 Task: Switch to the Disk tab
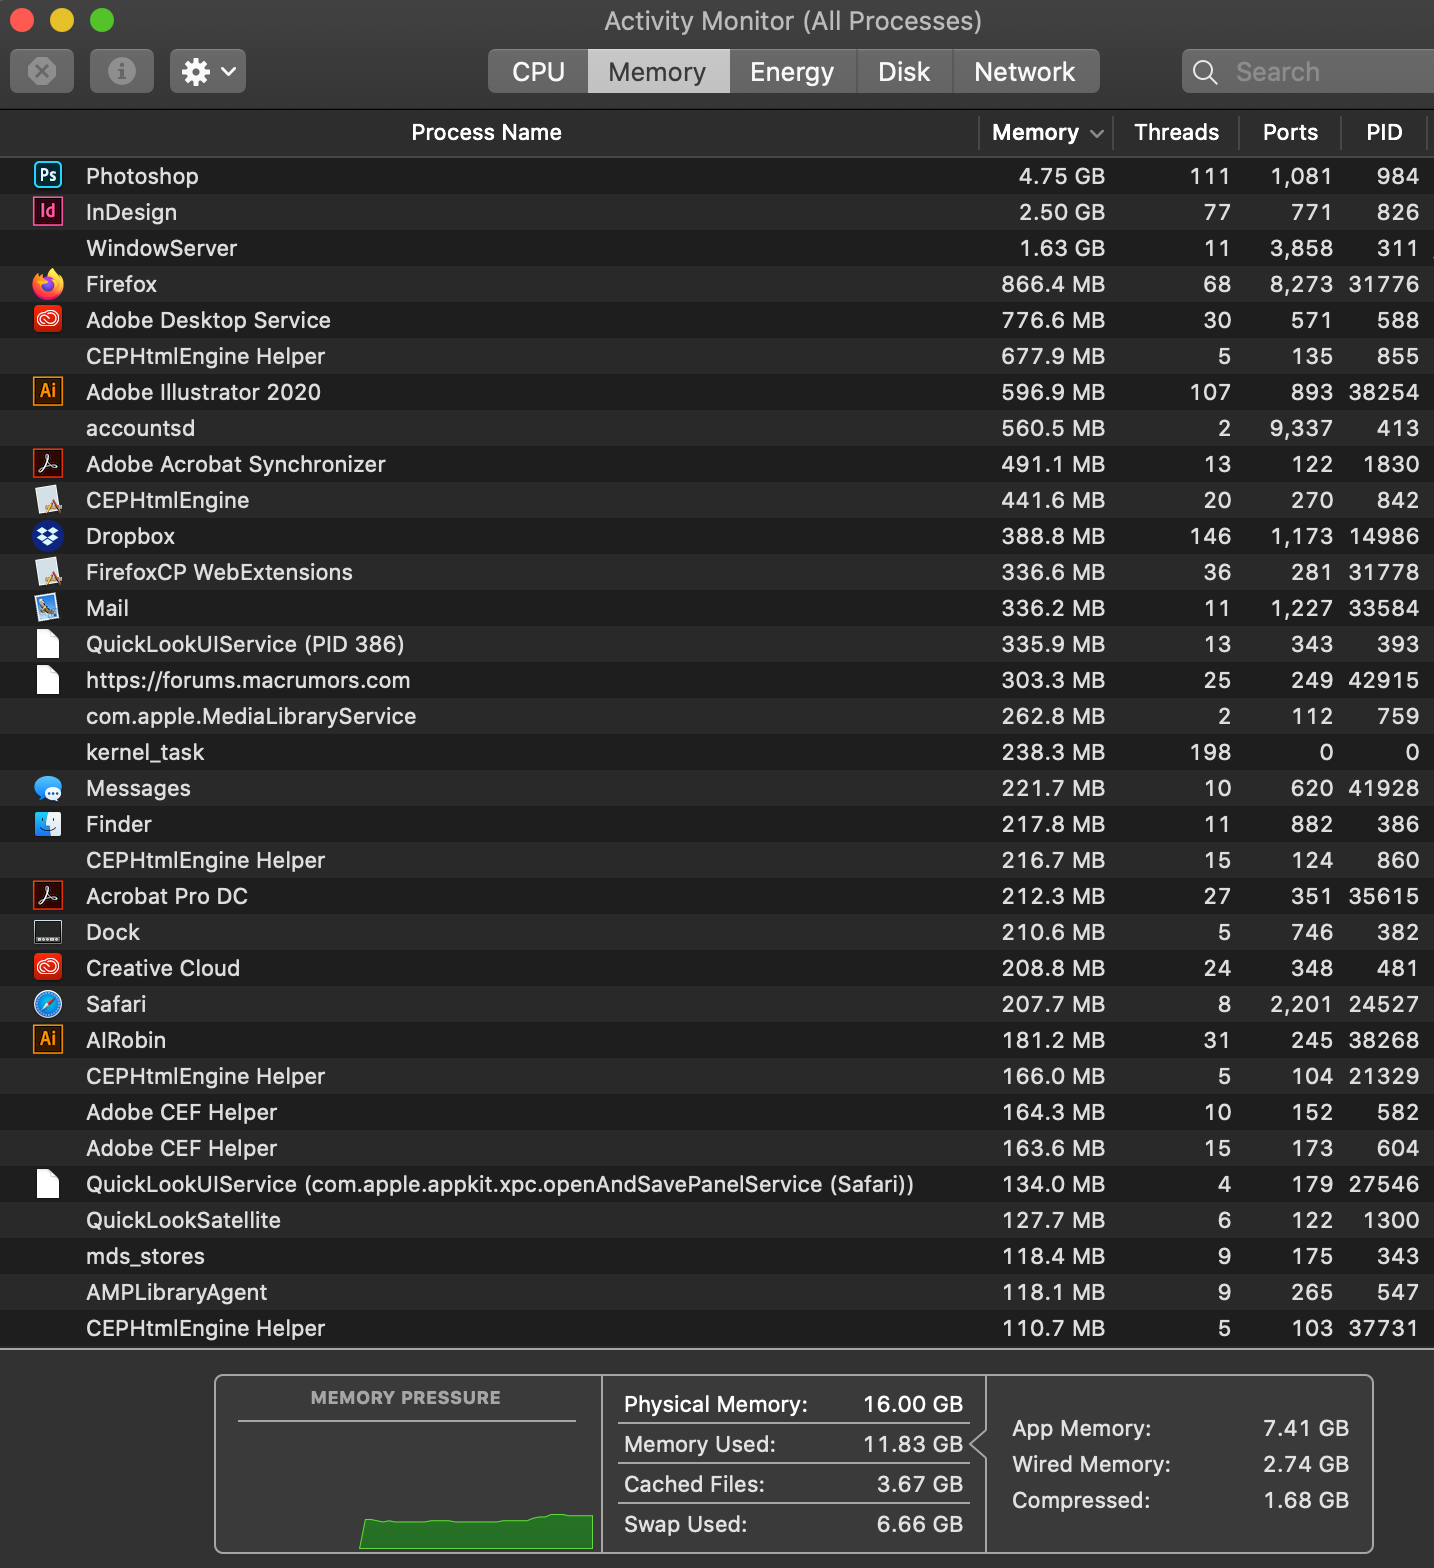pos(904,71)
